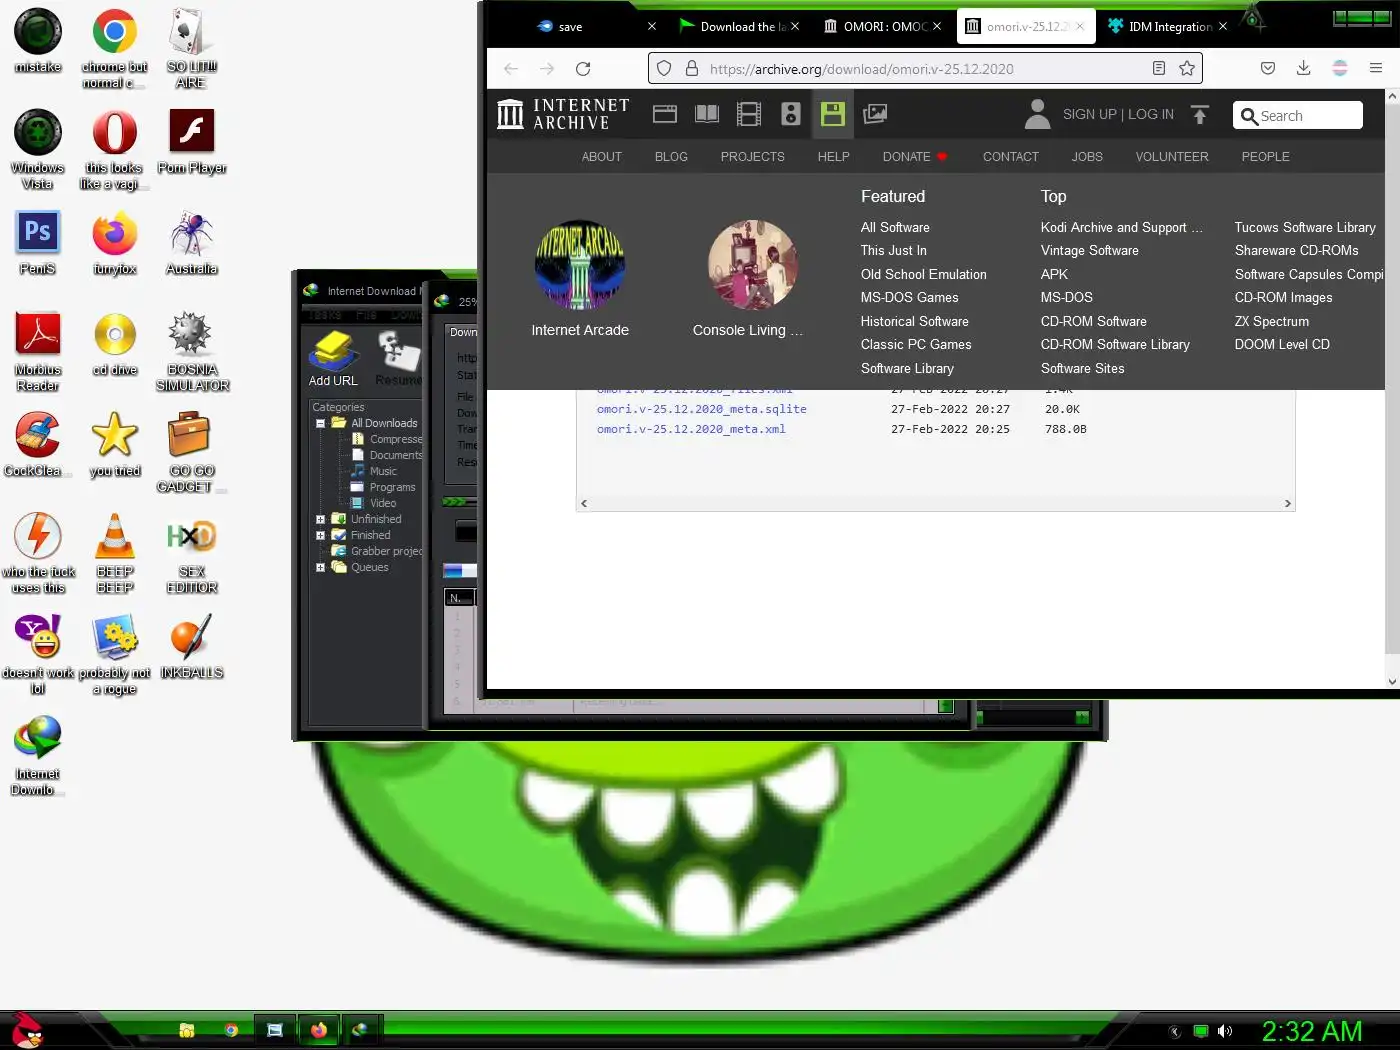Open the 'BEEP BEEP' VLC desktop icon
The image size is (1400, 1050).
[x=115, y=553]
